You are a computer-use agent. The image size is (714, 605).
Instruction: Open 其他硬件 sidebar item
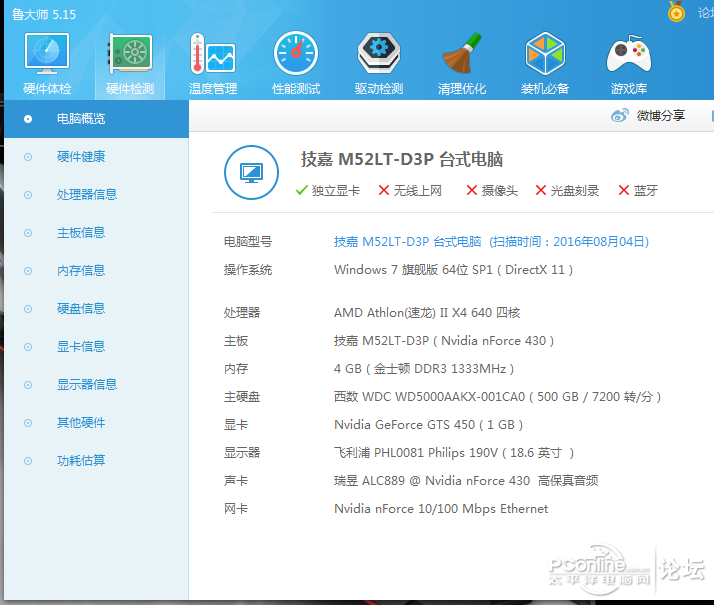[x=97, y=423]
